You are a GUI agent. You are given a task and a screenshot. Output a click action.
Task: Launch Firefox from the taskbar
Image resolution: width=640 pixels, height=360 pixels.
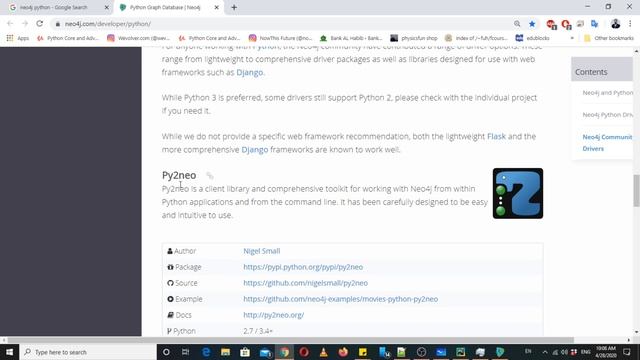343,352
